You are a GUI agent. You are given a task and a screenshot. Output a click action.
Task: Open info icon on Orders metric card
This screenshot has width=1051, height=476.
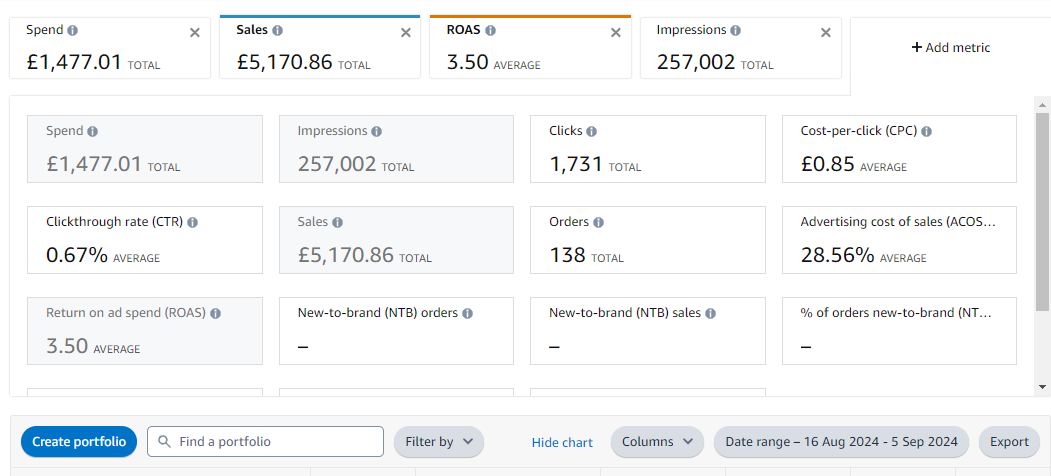[598, 222]
